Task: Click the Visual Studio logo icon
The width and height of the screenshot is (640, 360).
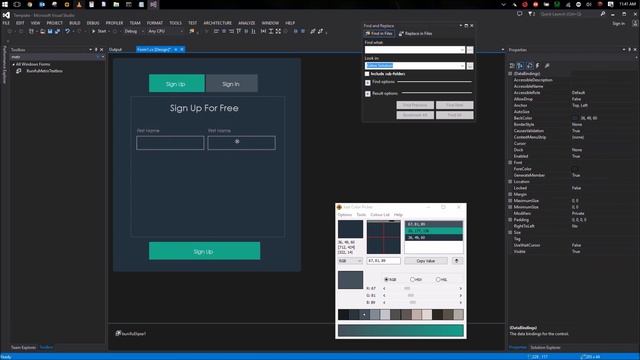Action: (x=6, y=15)
